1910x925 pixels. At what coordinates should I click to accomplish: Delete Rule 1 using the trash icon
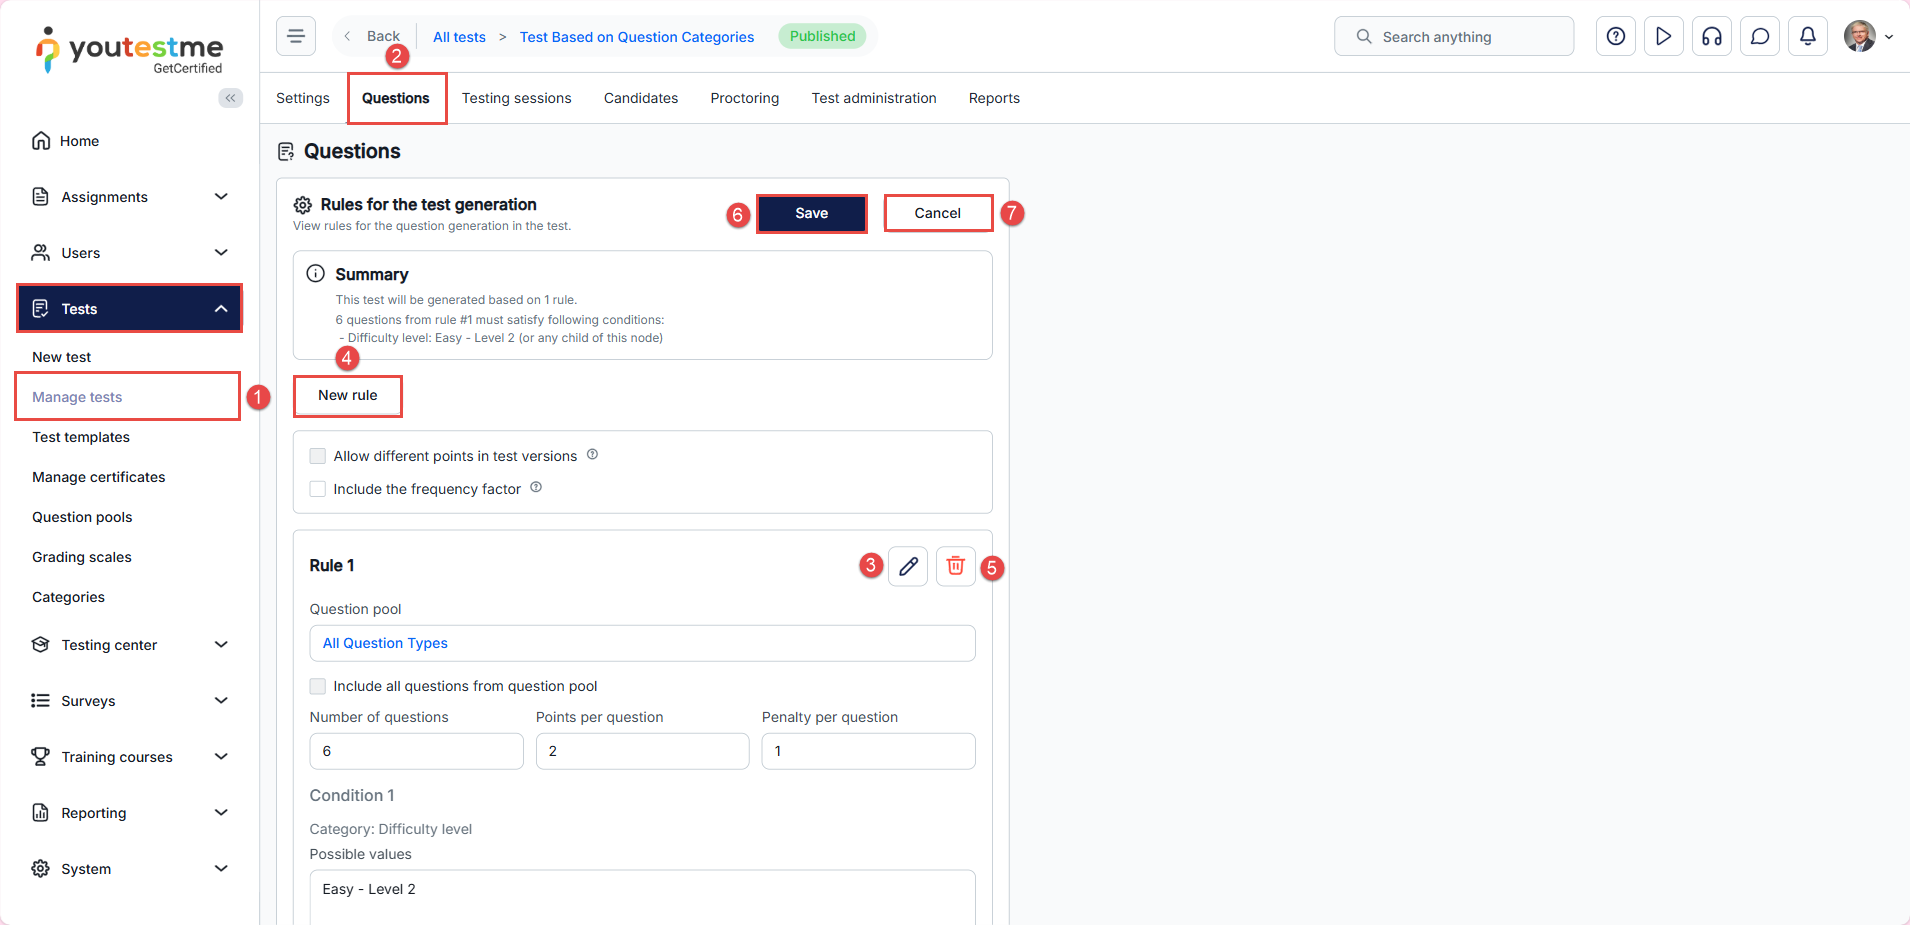955,567
